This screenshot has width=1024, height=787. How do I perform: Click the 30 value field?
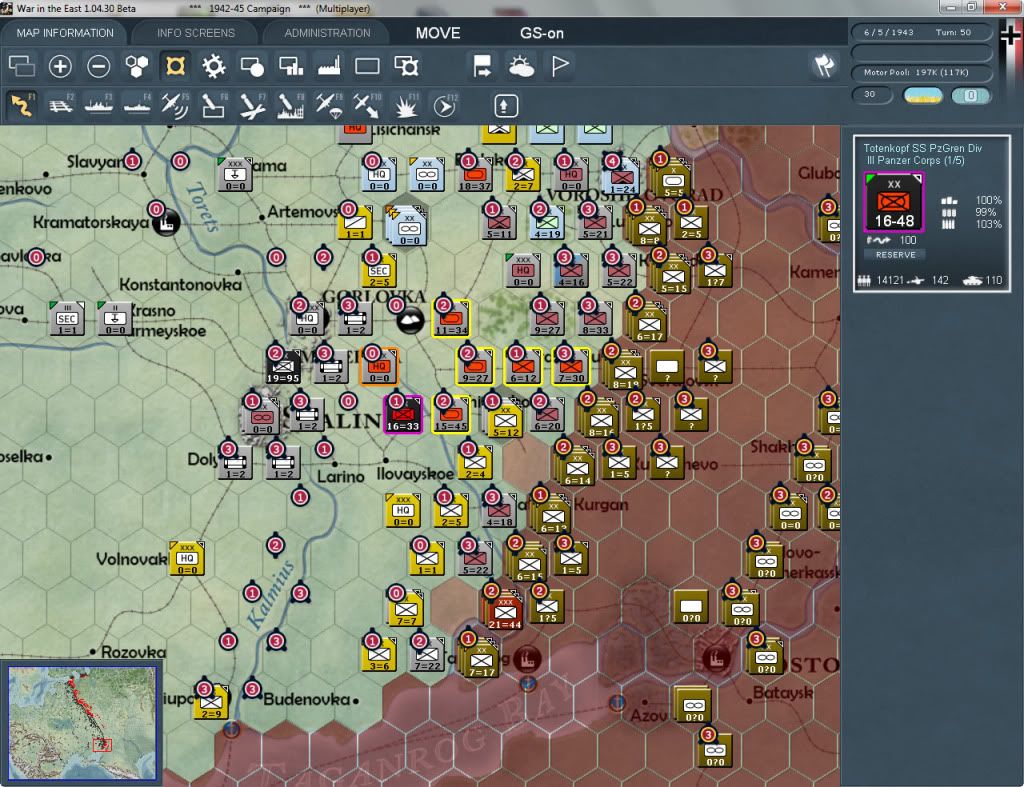tap(872, 95)
